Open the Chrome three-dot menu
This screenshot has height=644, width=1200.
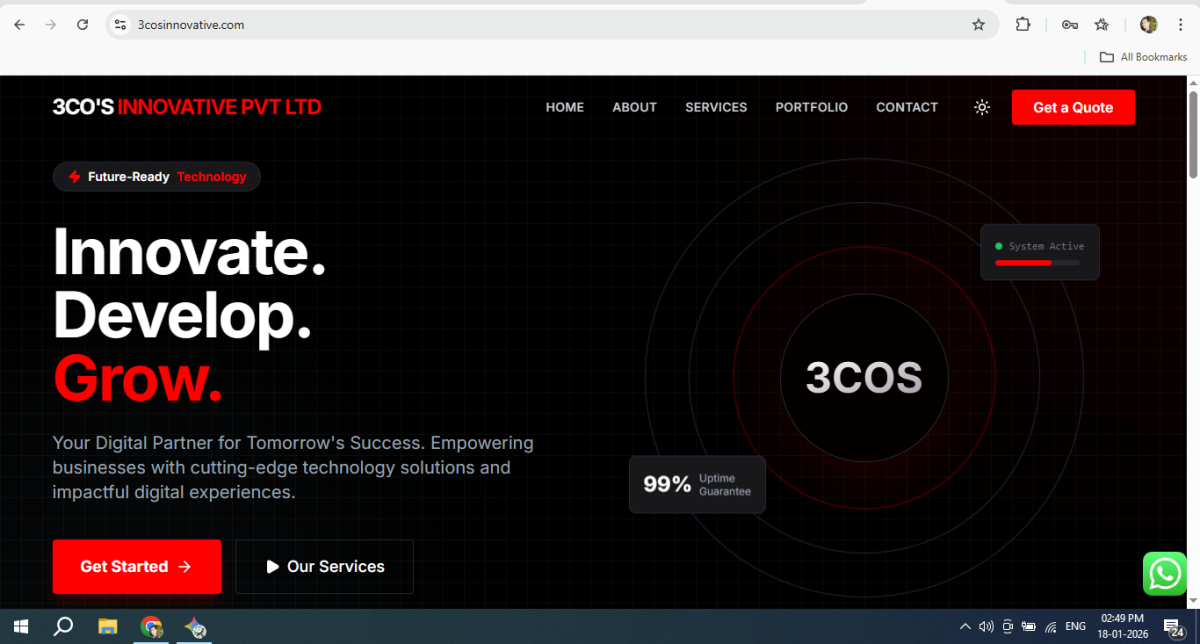pos(1180,25)
